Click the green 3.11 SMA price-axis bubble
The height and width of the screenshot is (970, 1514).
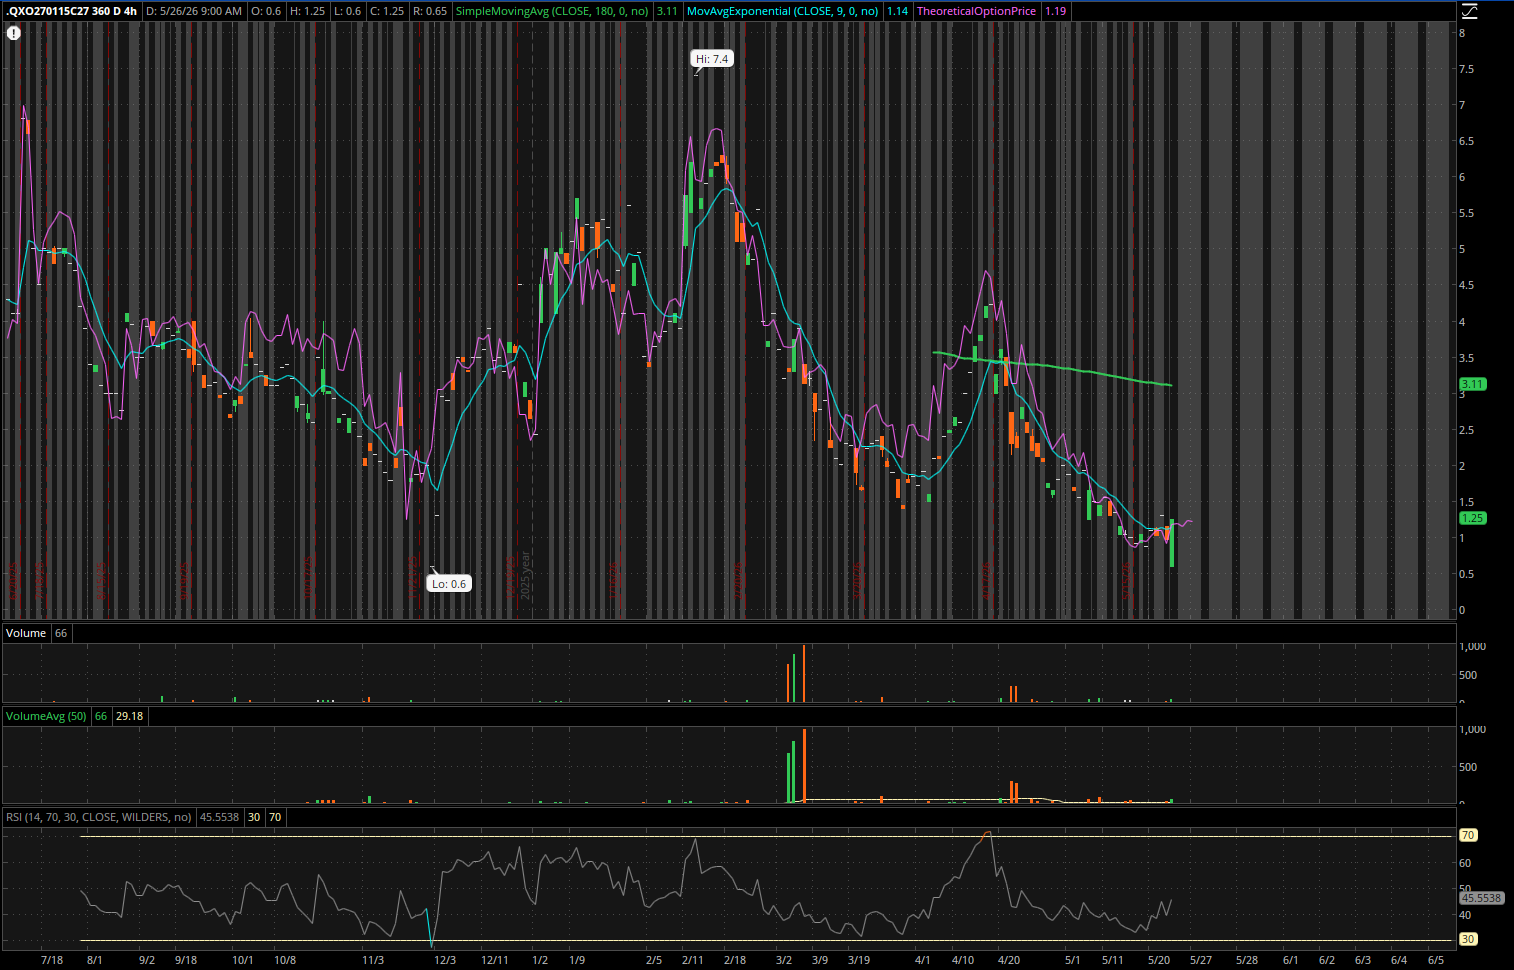(1472, 384)
